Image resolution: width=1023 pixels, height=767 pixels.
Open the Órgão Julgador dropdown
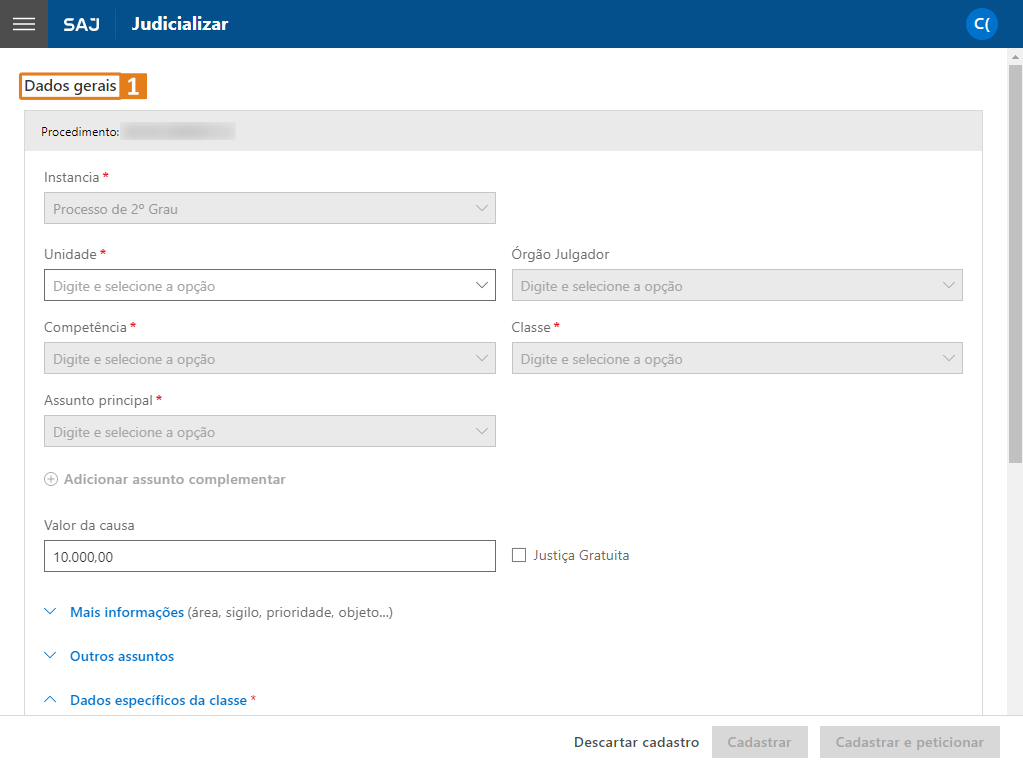737,285
